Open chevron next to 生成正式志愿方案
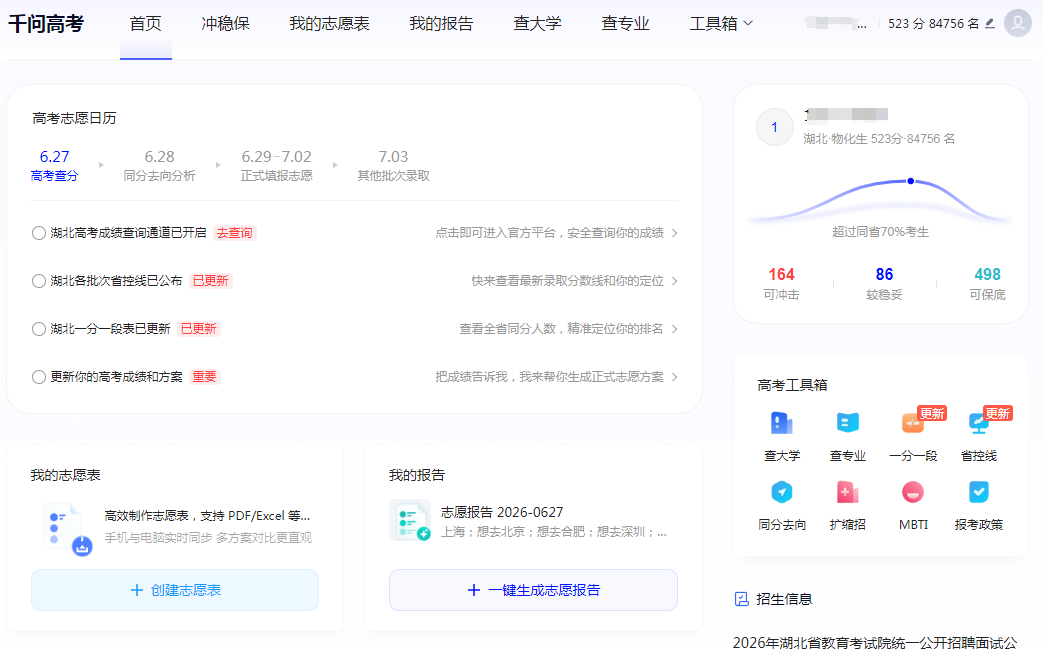The width and height of the screenshot is (1043, 649). point(674,377)
